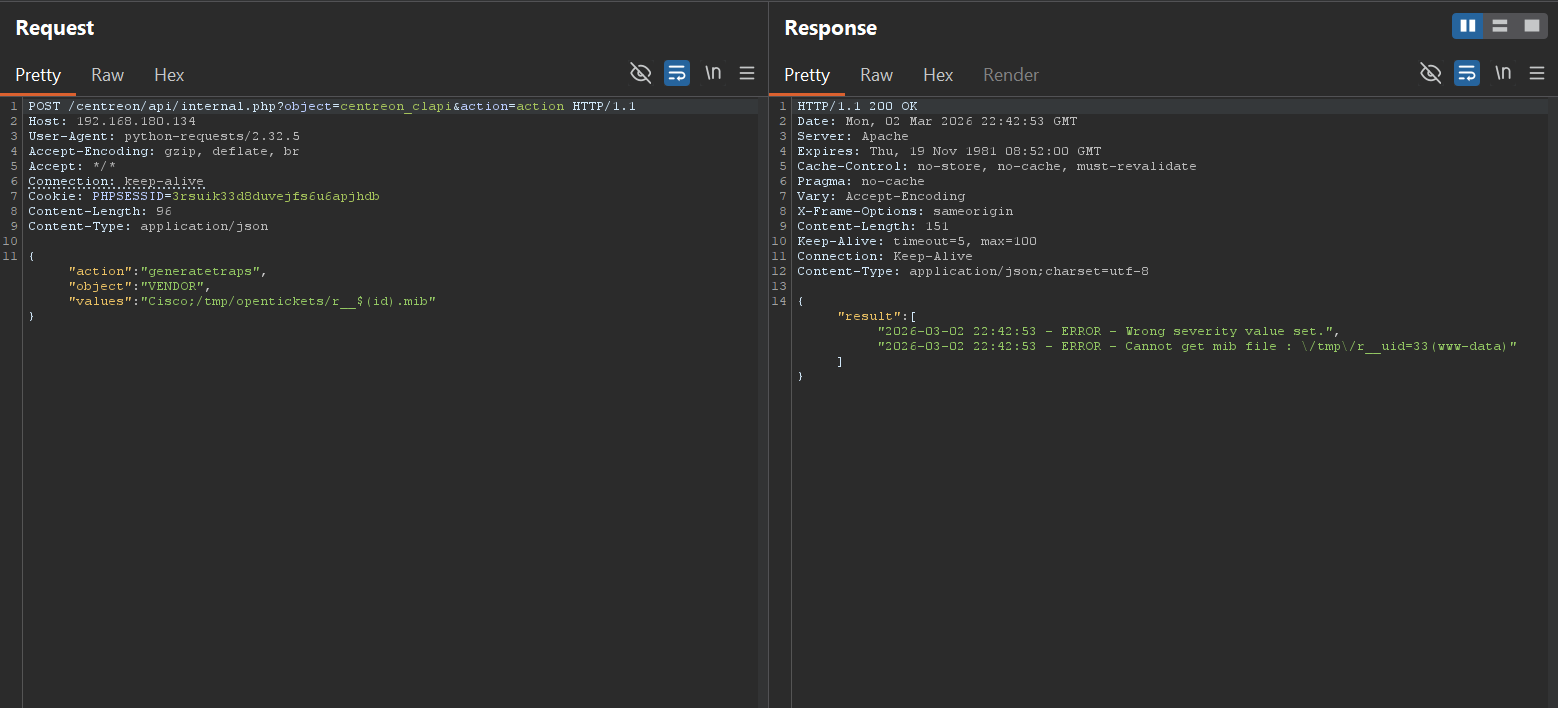Open Request panel hamburger options menu
This screenshot has height=708, width=1558.
click(x=747, y=73)
